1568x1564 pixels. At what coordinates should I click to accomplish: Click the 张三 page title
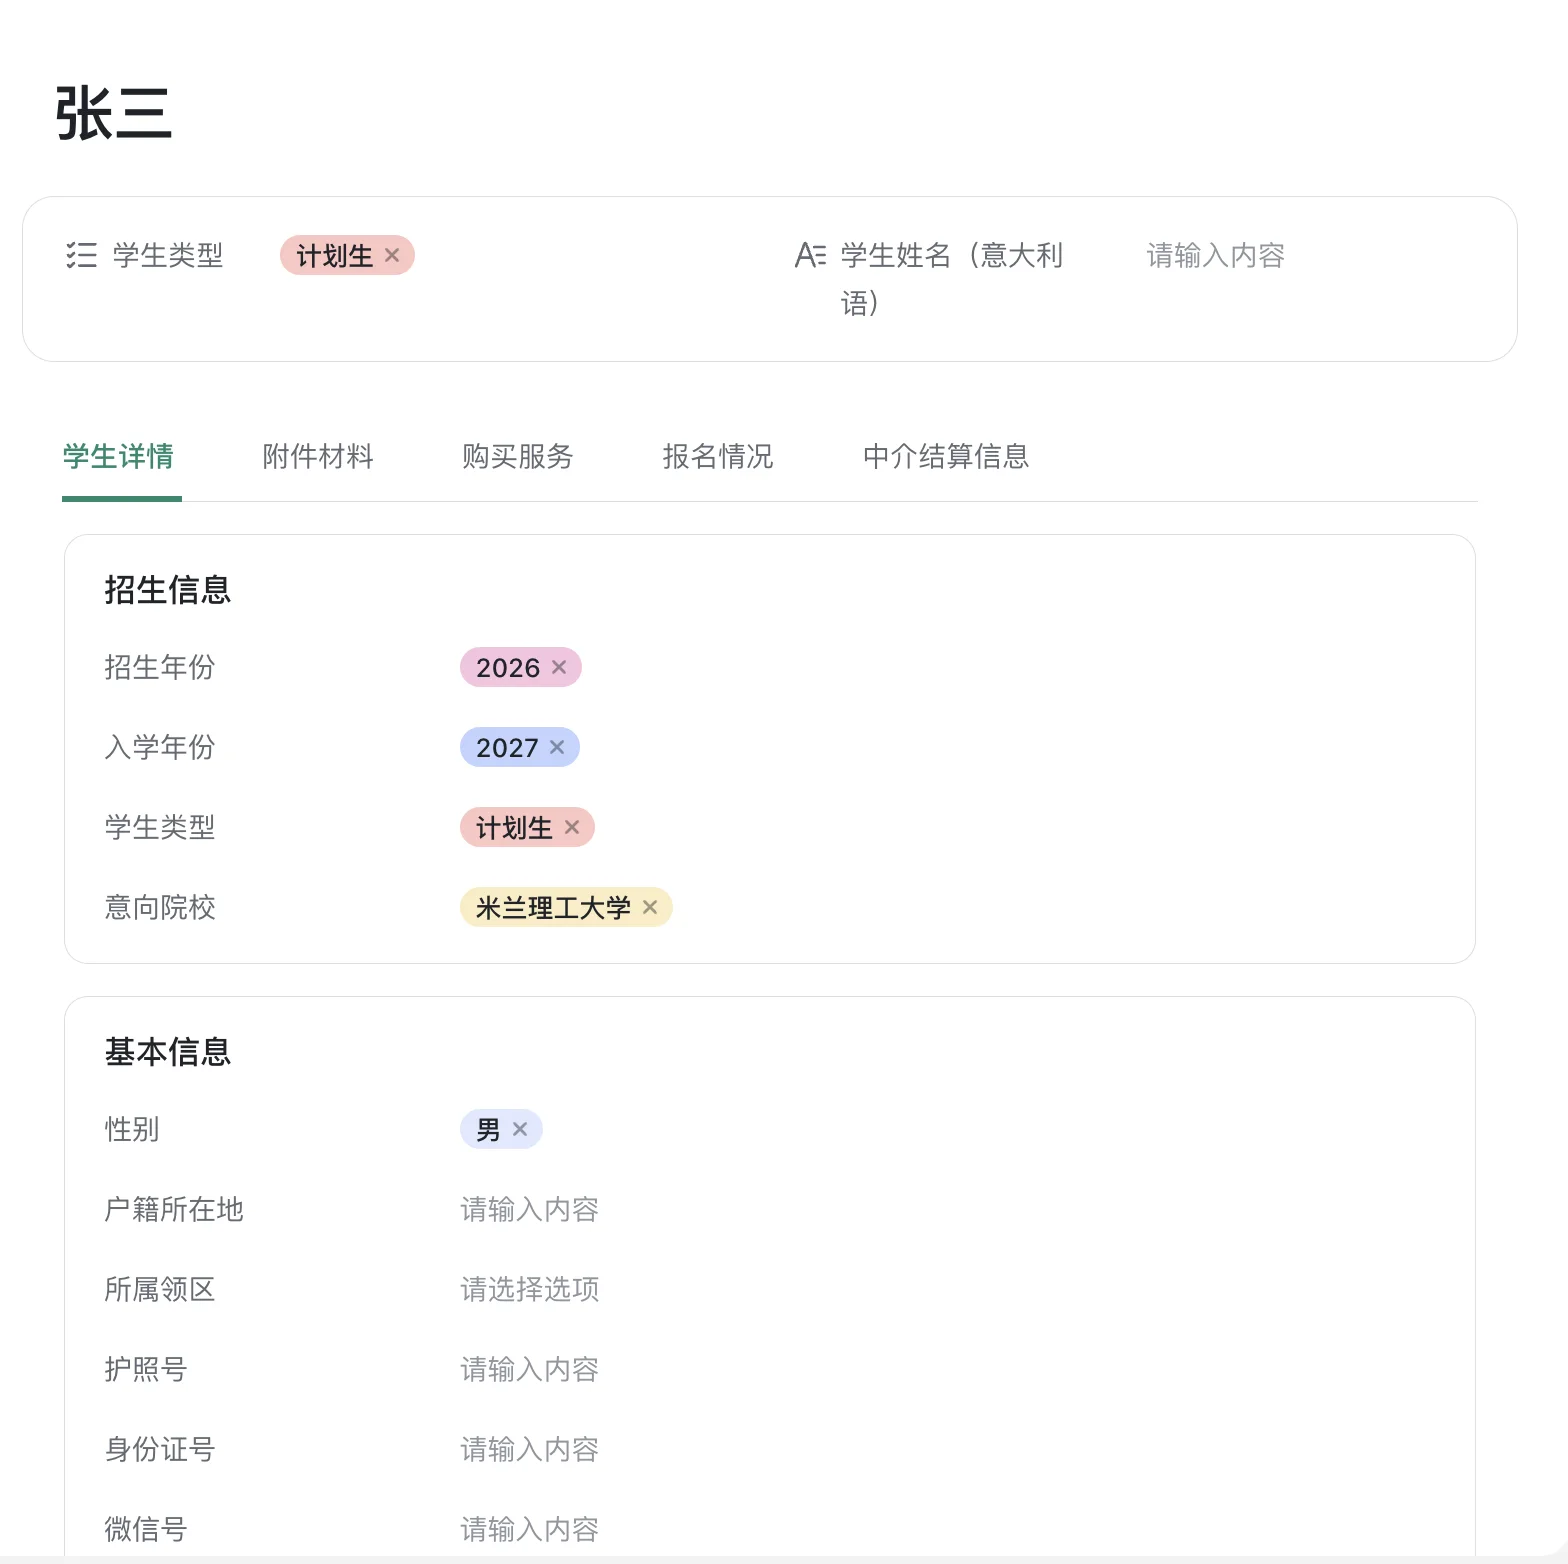(114, 113)
